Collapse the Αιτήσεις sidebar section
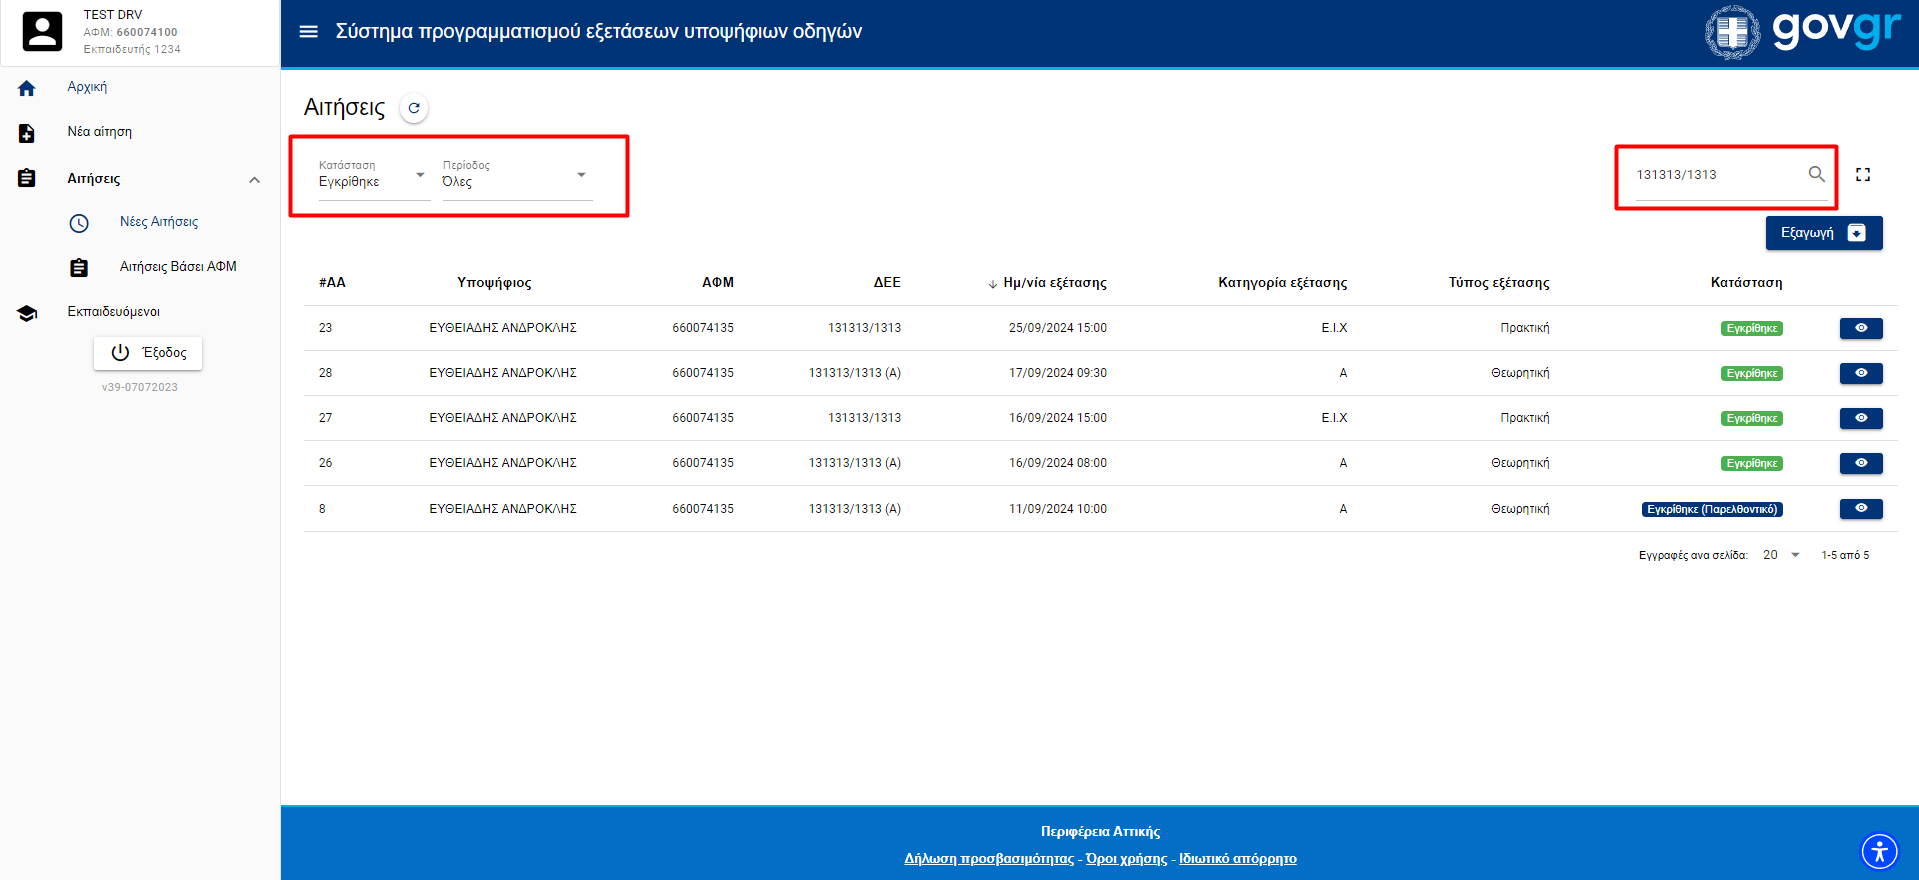The height and width of the screenshot is (880, 1919). (x=254, y=180)
